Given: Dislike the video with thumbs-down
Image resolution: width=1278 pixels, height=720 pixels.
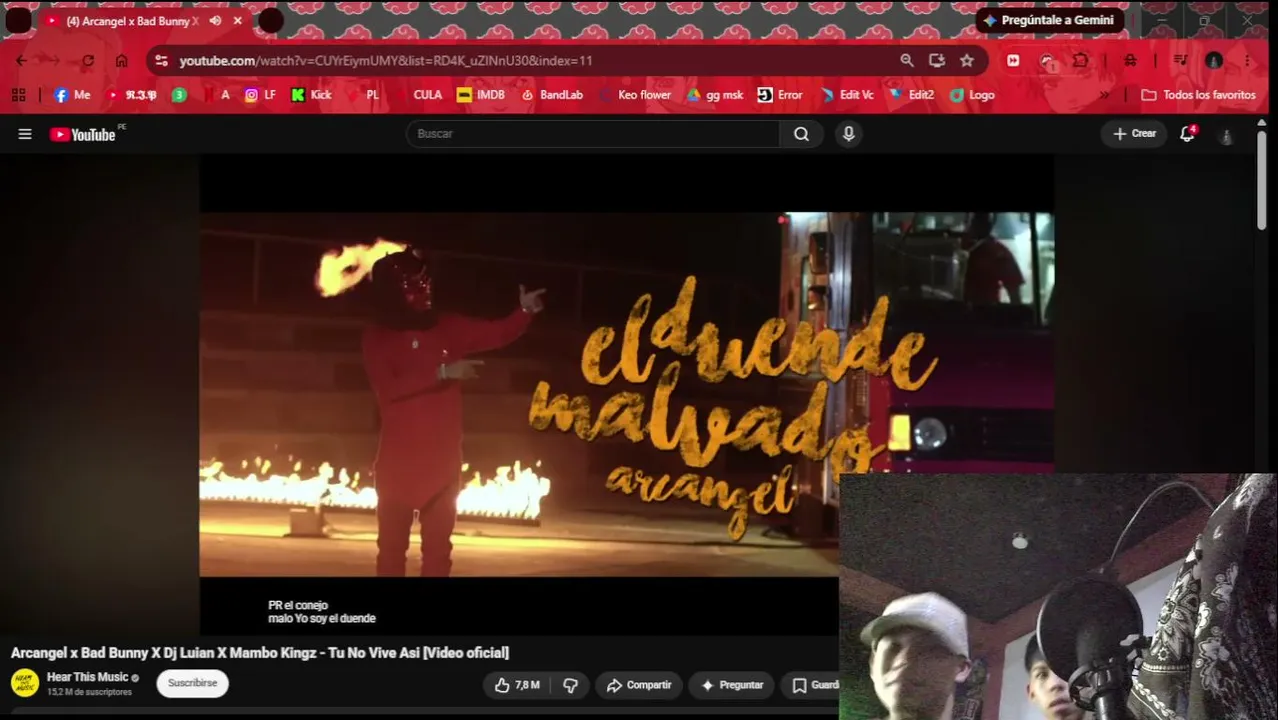Looking at the screenshot, I should pos(570,685).
